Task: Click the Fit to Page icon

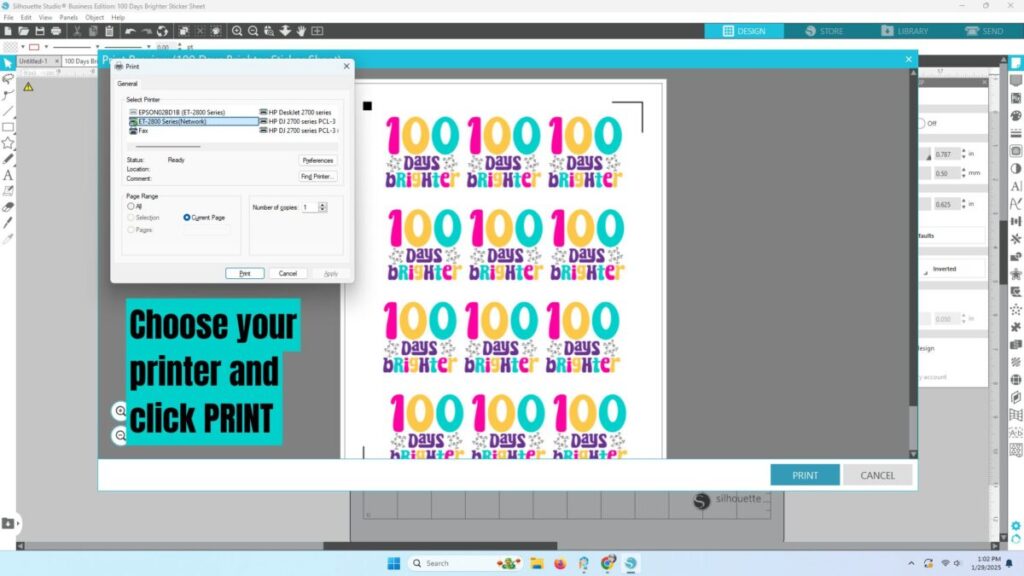Action: point(317,31)
